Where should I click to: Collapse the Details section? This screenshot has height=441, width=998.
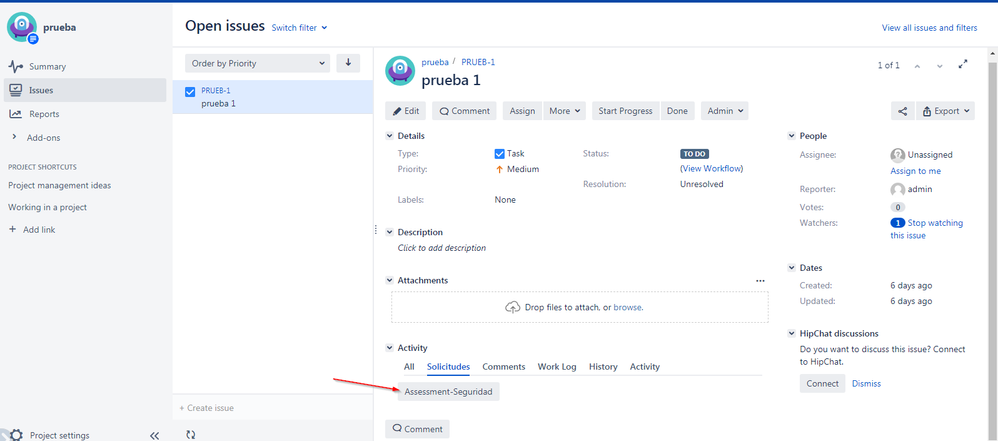pos(390,136)
